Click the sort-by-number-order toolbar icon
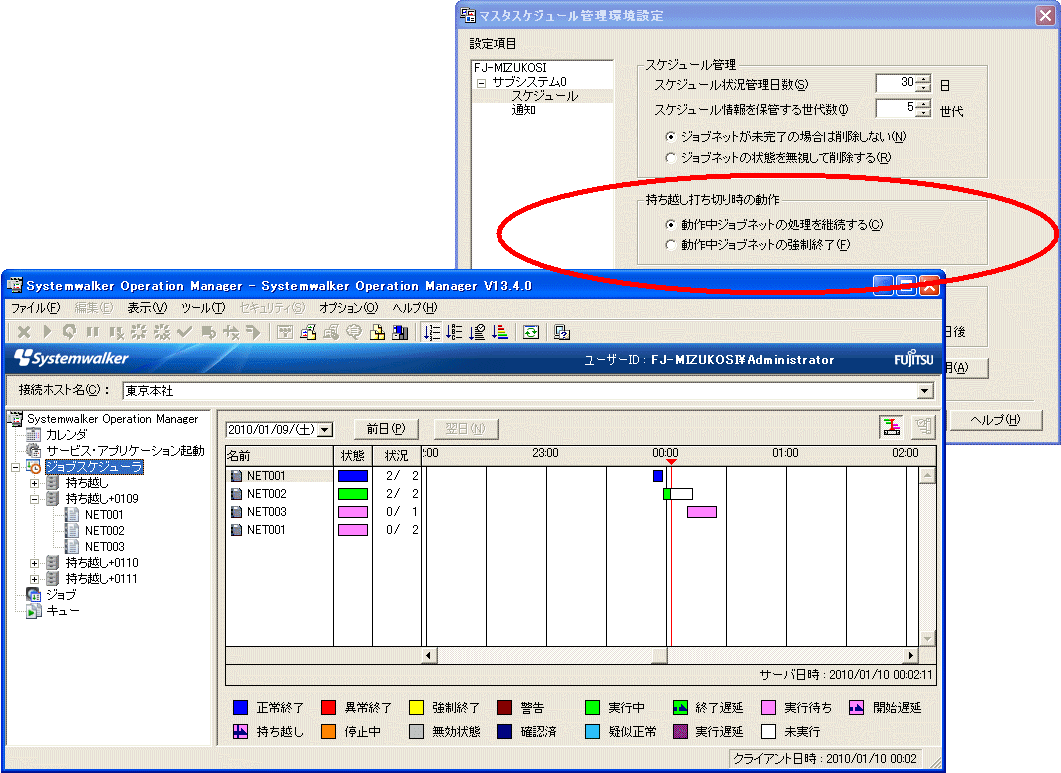The image size is (1061, 773). (x=432, y=332)
